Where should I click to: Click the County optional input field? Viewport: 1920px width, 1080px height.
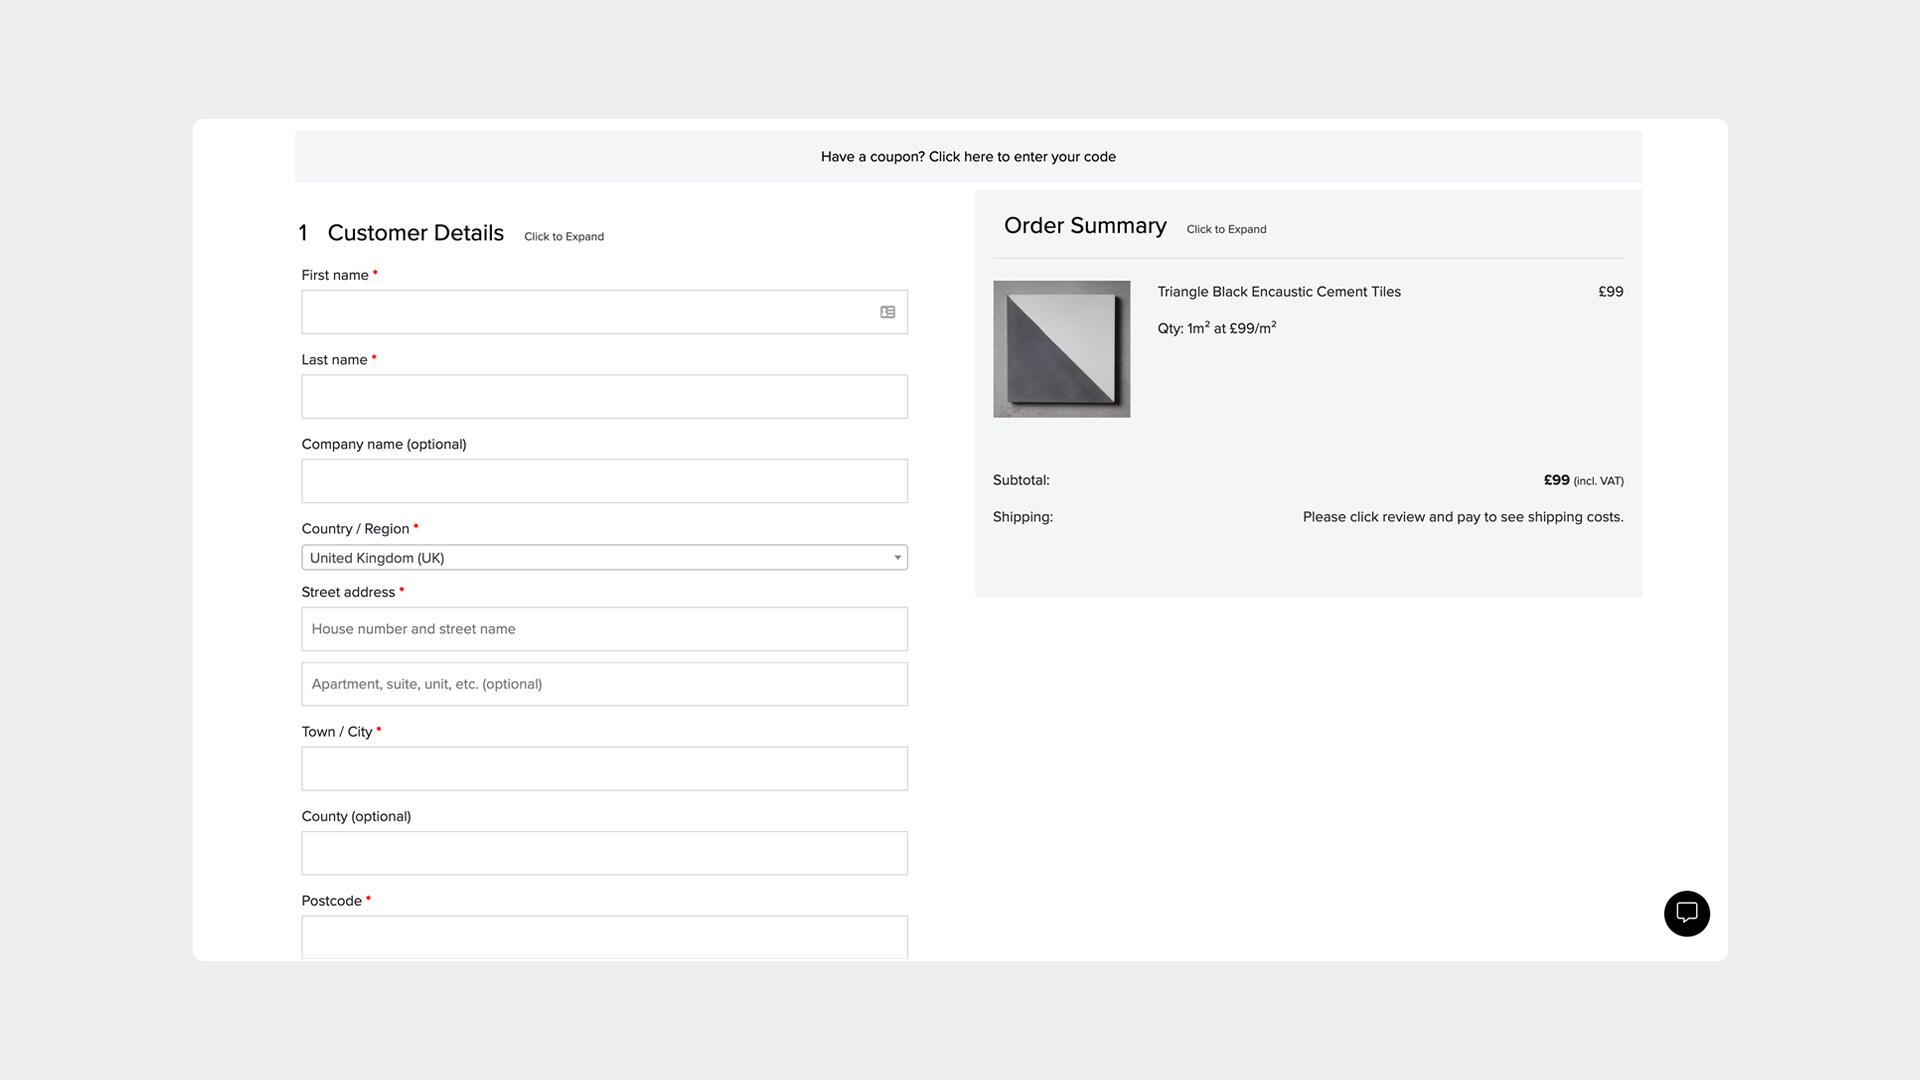coord(604,853)
